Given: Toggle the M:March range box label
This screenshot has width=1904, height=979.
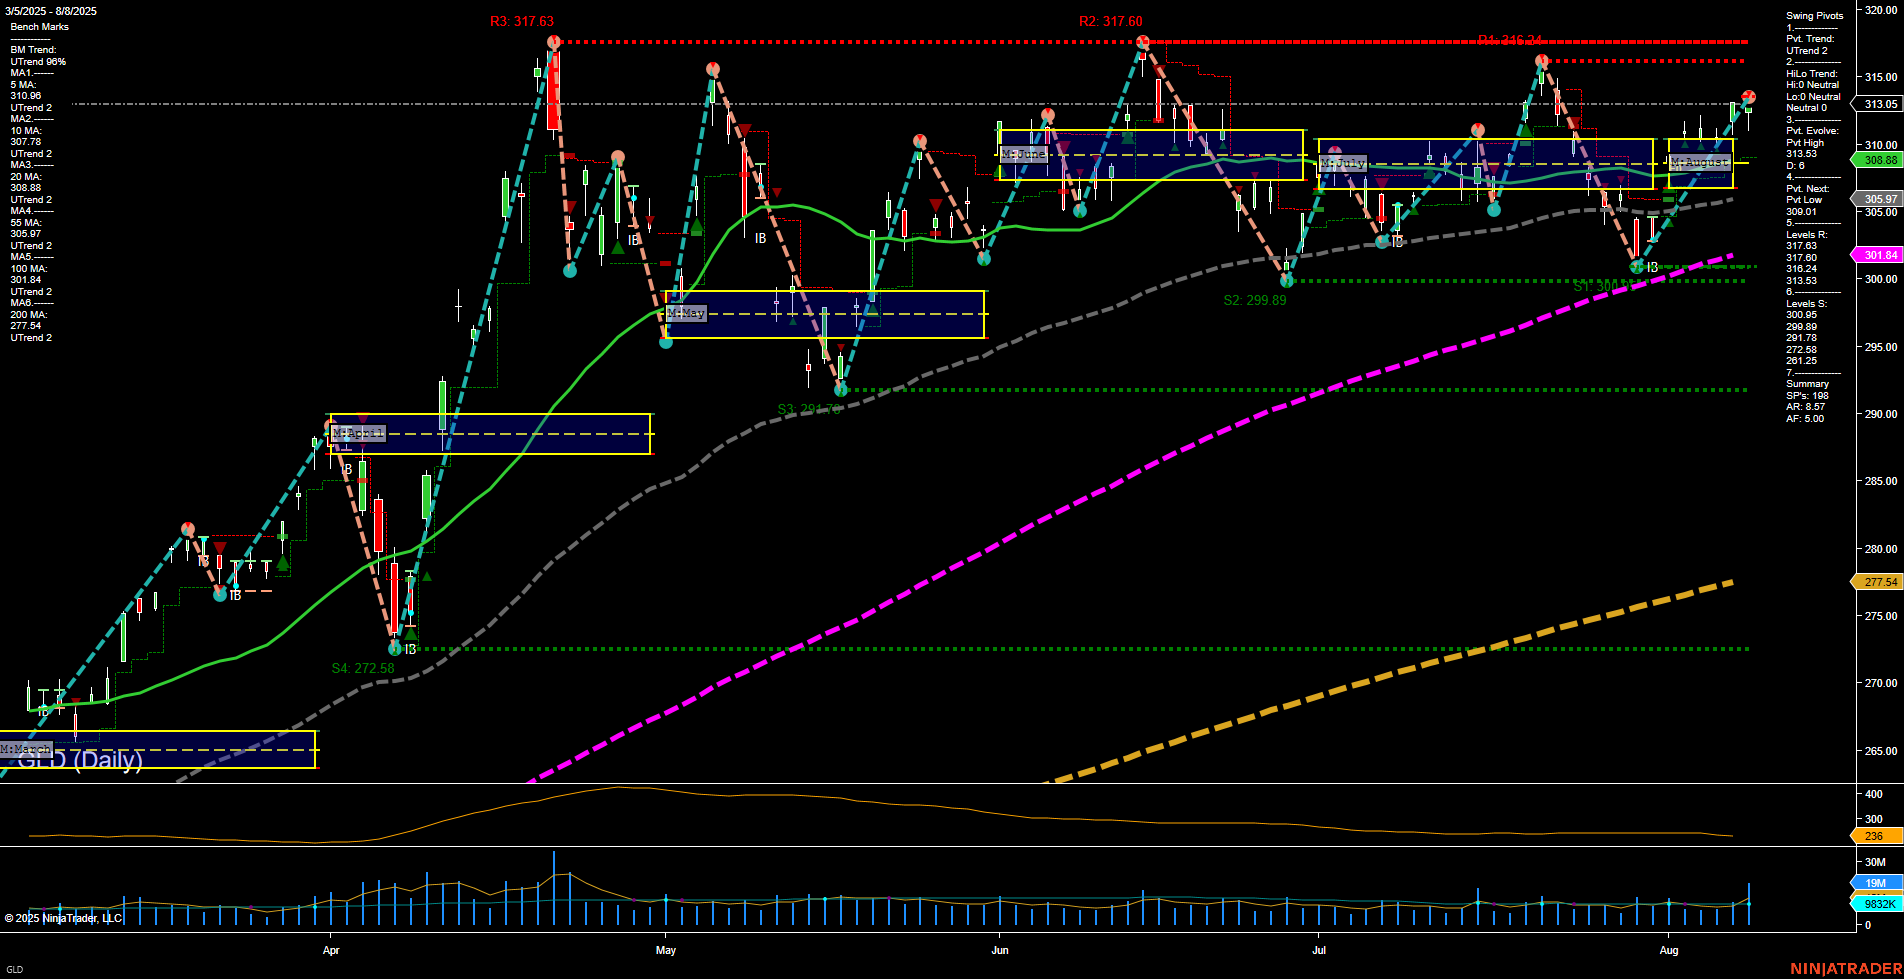Looking at the screenshot, I should (27, 749).
